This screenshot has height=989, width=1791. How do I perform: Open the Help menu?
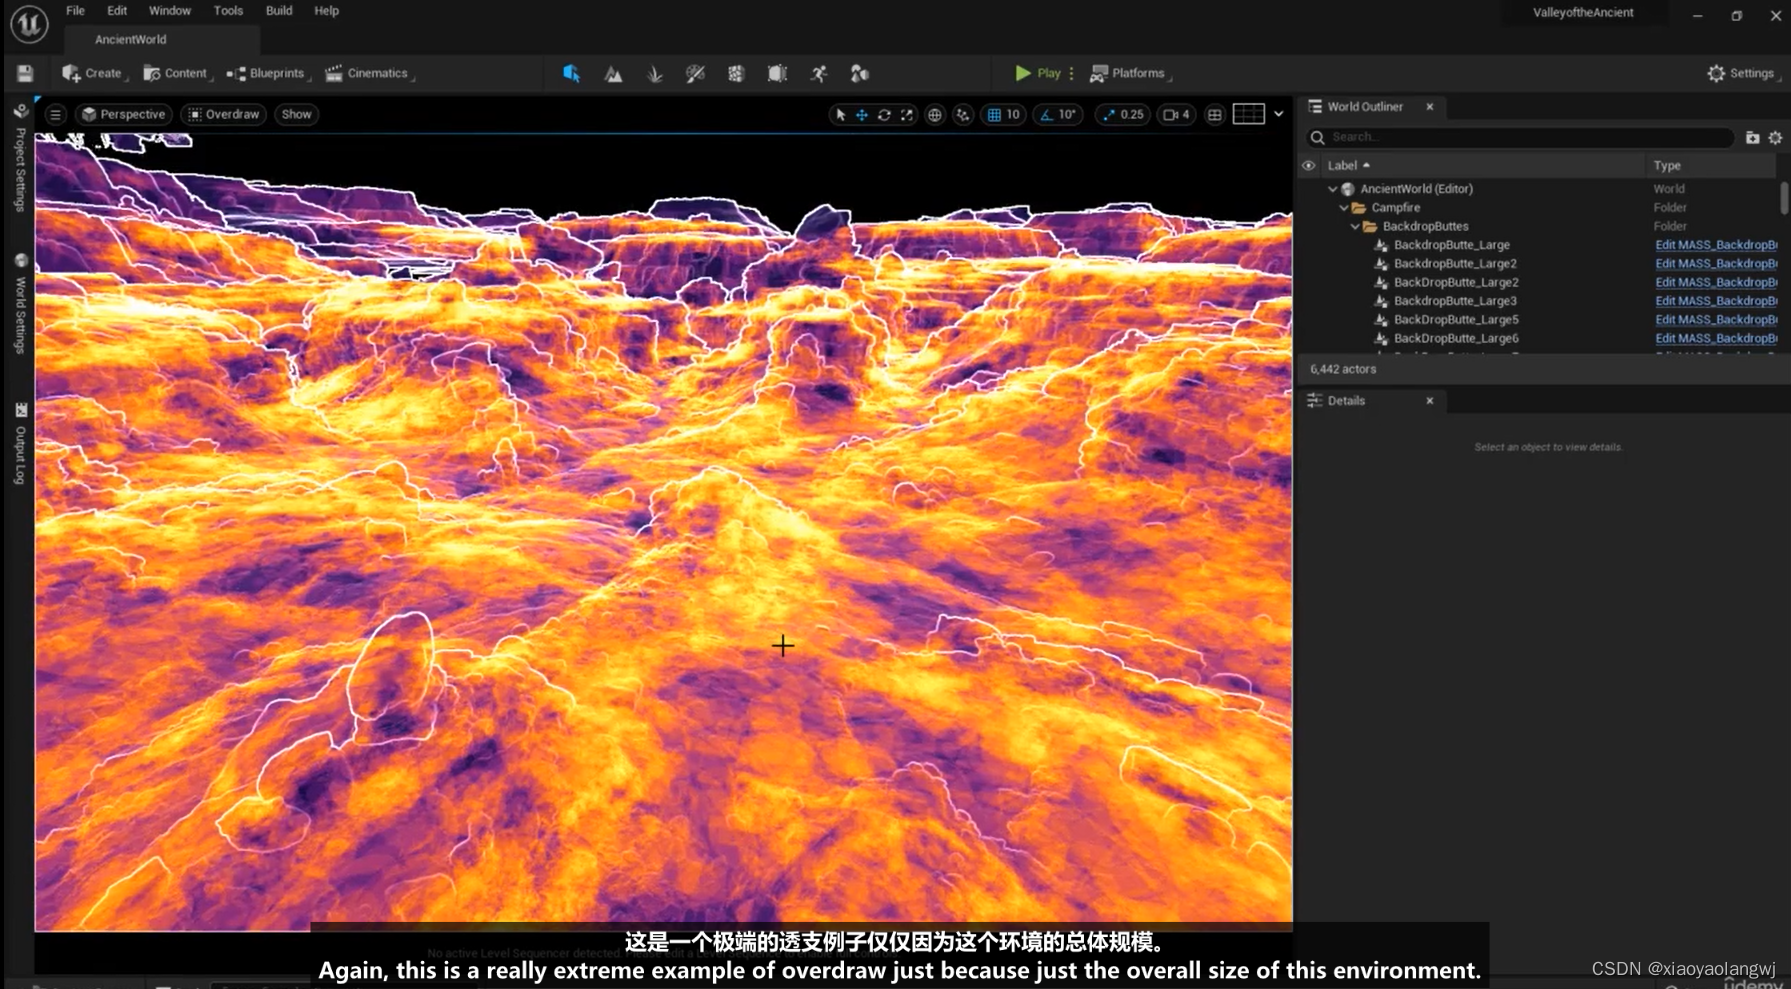(326, 11)
